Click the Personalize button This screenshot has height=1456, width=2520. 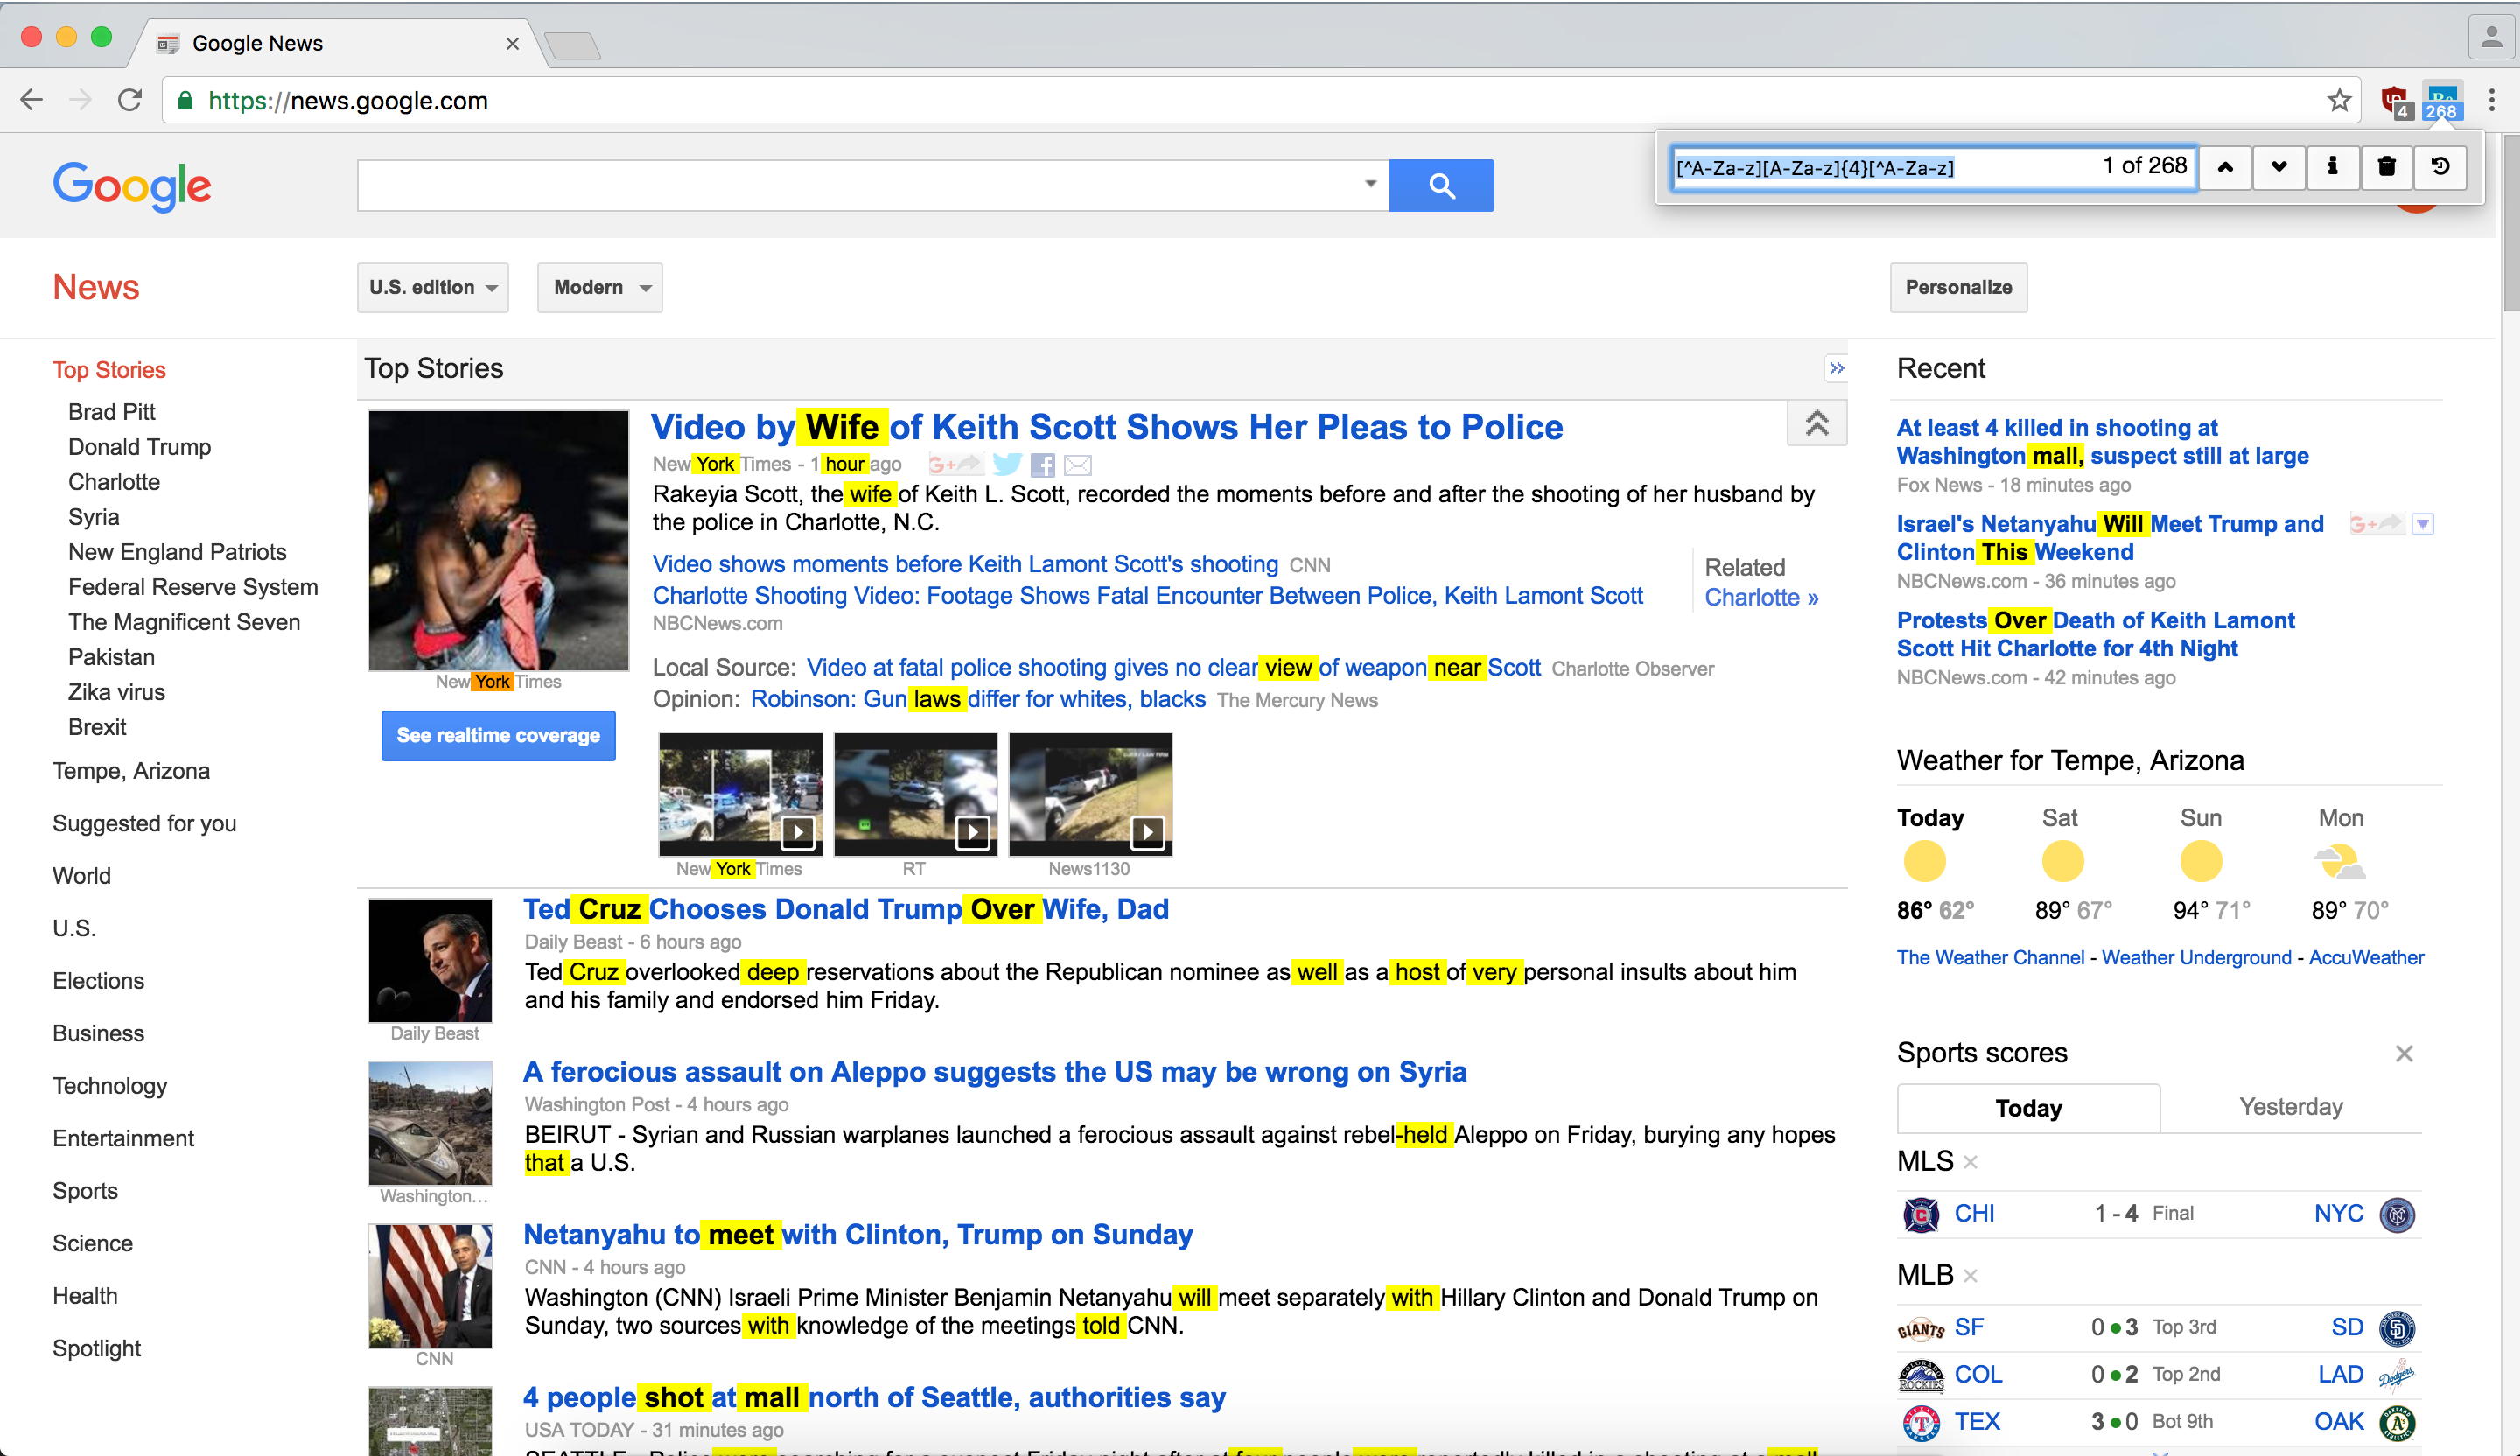(x=1957, y=288)
